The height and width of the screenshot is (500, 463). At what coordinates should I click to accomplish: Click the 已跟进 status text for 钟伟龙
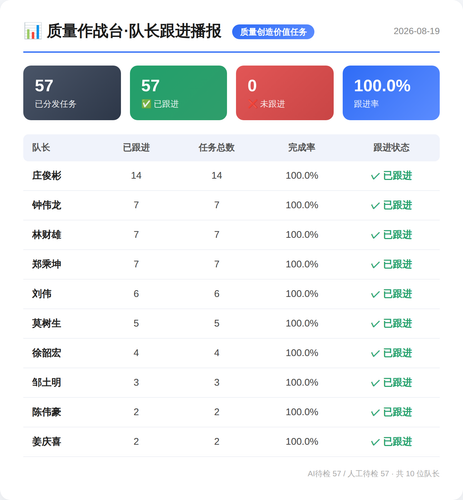click(x=398, y=205)
